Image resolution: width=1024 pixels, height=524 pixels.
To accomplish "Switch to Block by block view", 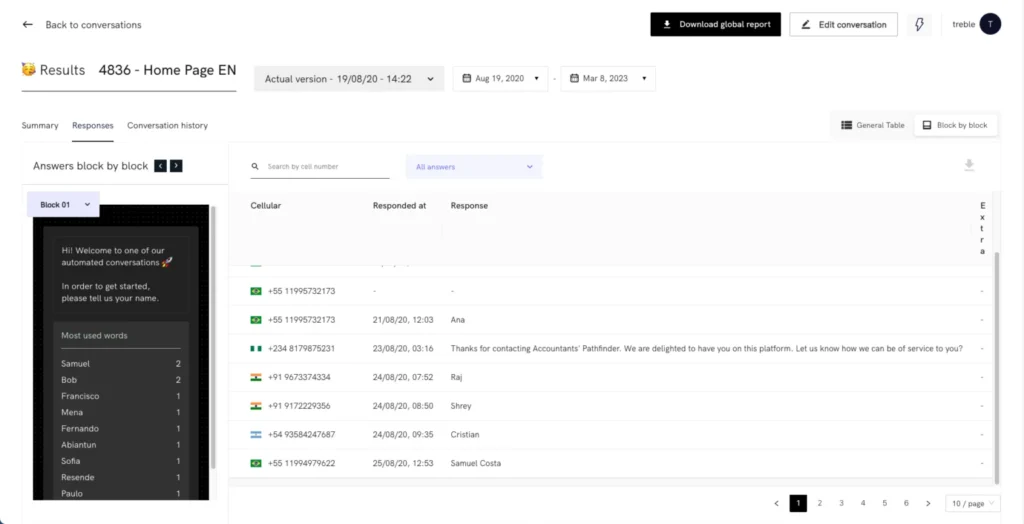I will (x=954, y=125).
